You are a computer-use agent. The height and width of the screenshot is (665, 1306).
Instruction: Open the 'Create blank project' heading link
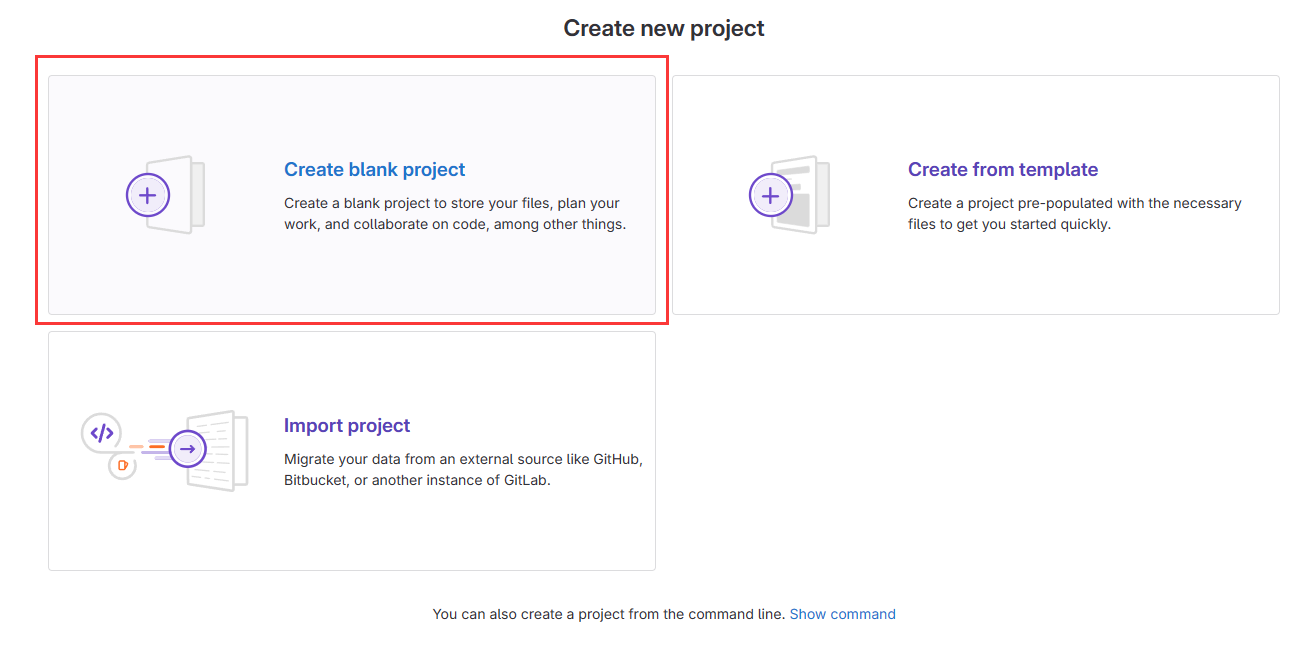coord(374,170)
